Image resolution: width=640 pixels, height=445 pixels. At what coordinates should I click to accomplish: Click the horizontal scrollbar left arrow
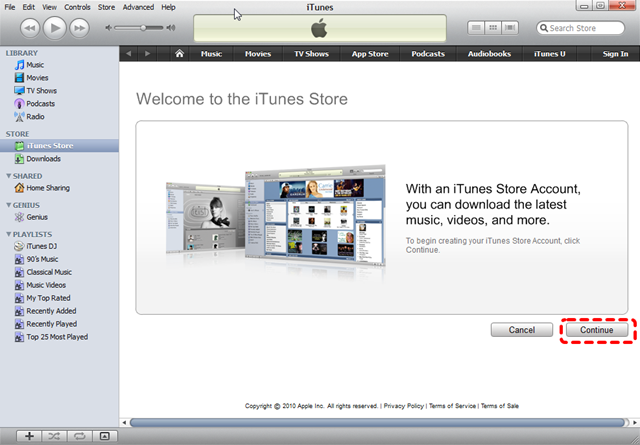[x=124, y=423]
